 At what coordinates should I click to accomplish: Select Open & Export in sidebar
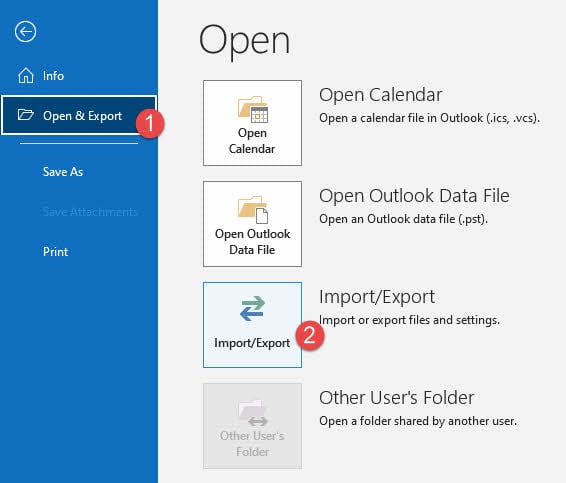(79, 116)
